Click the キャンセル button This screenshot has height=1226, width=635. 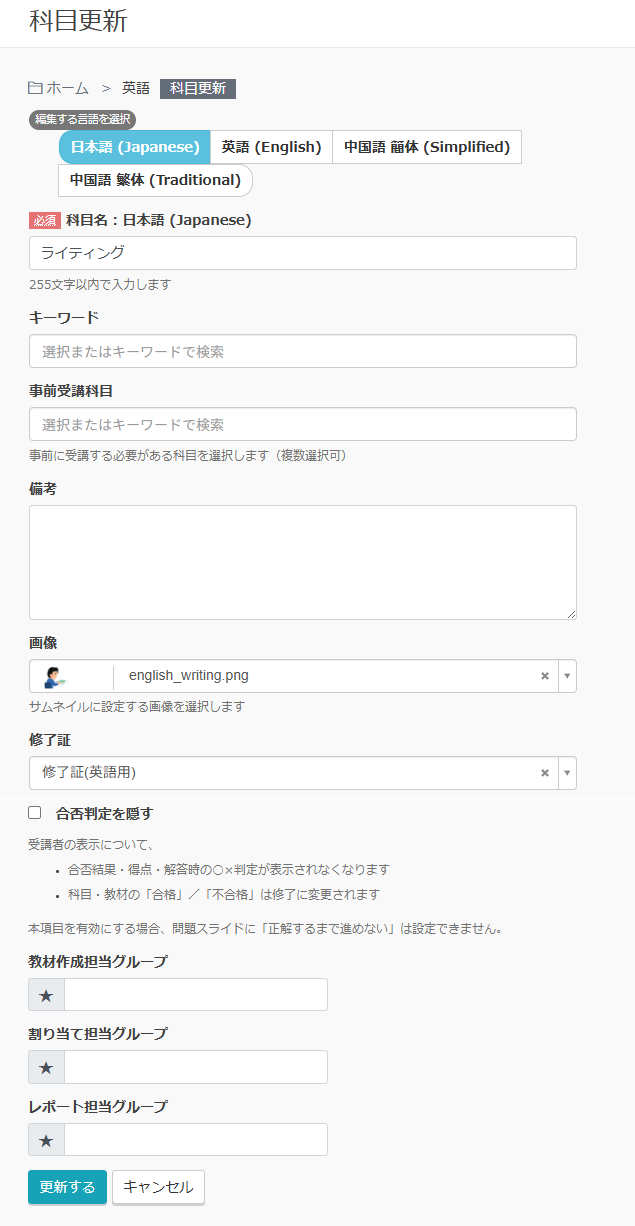(158, 1187)
